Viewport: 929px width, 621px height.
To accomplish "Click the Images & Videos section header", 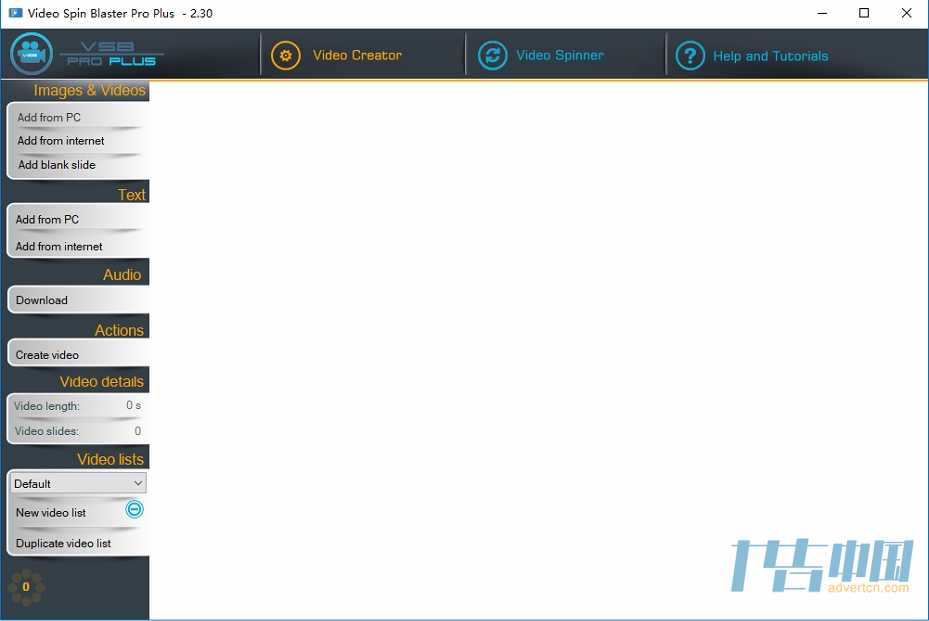I will (x=89, y=90).
